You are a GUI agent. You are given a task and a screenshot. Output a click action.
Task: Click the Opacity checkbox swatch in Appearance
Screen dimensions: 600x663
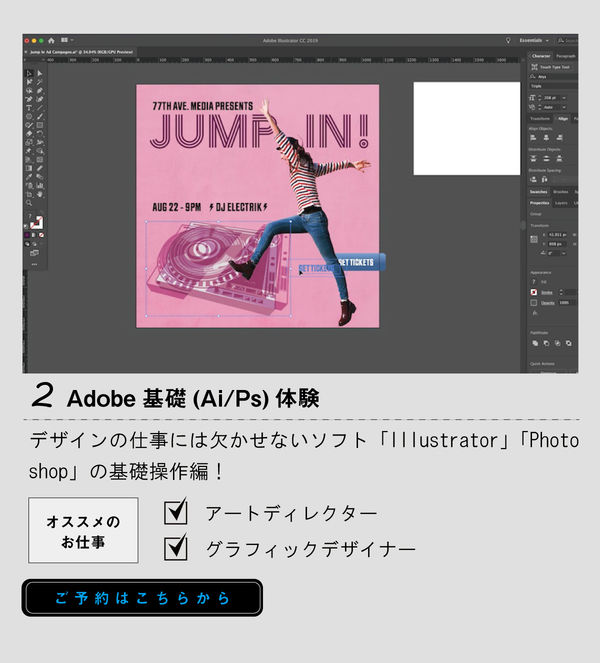tap(533, 302)
